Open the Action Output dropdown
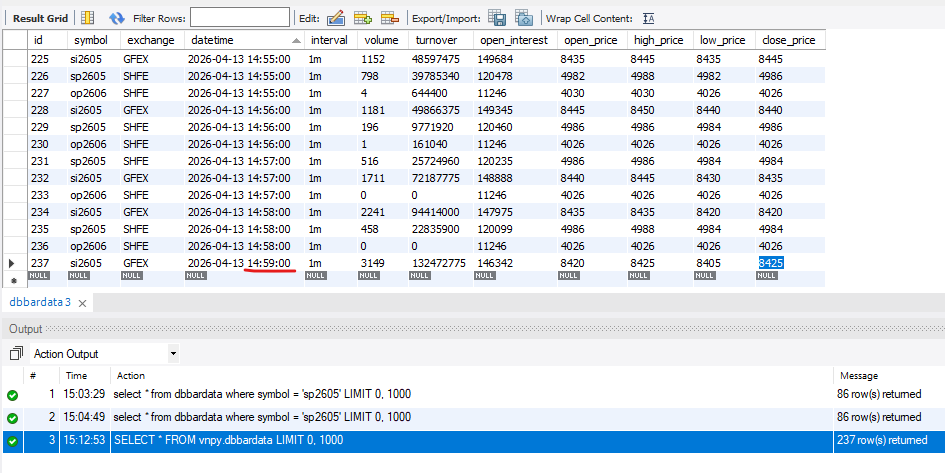Screen dimensions: 945x473 (x=173, y=353)
